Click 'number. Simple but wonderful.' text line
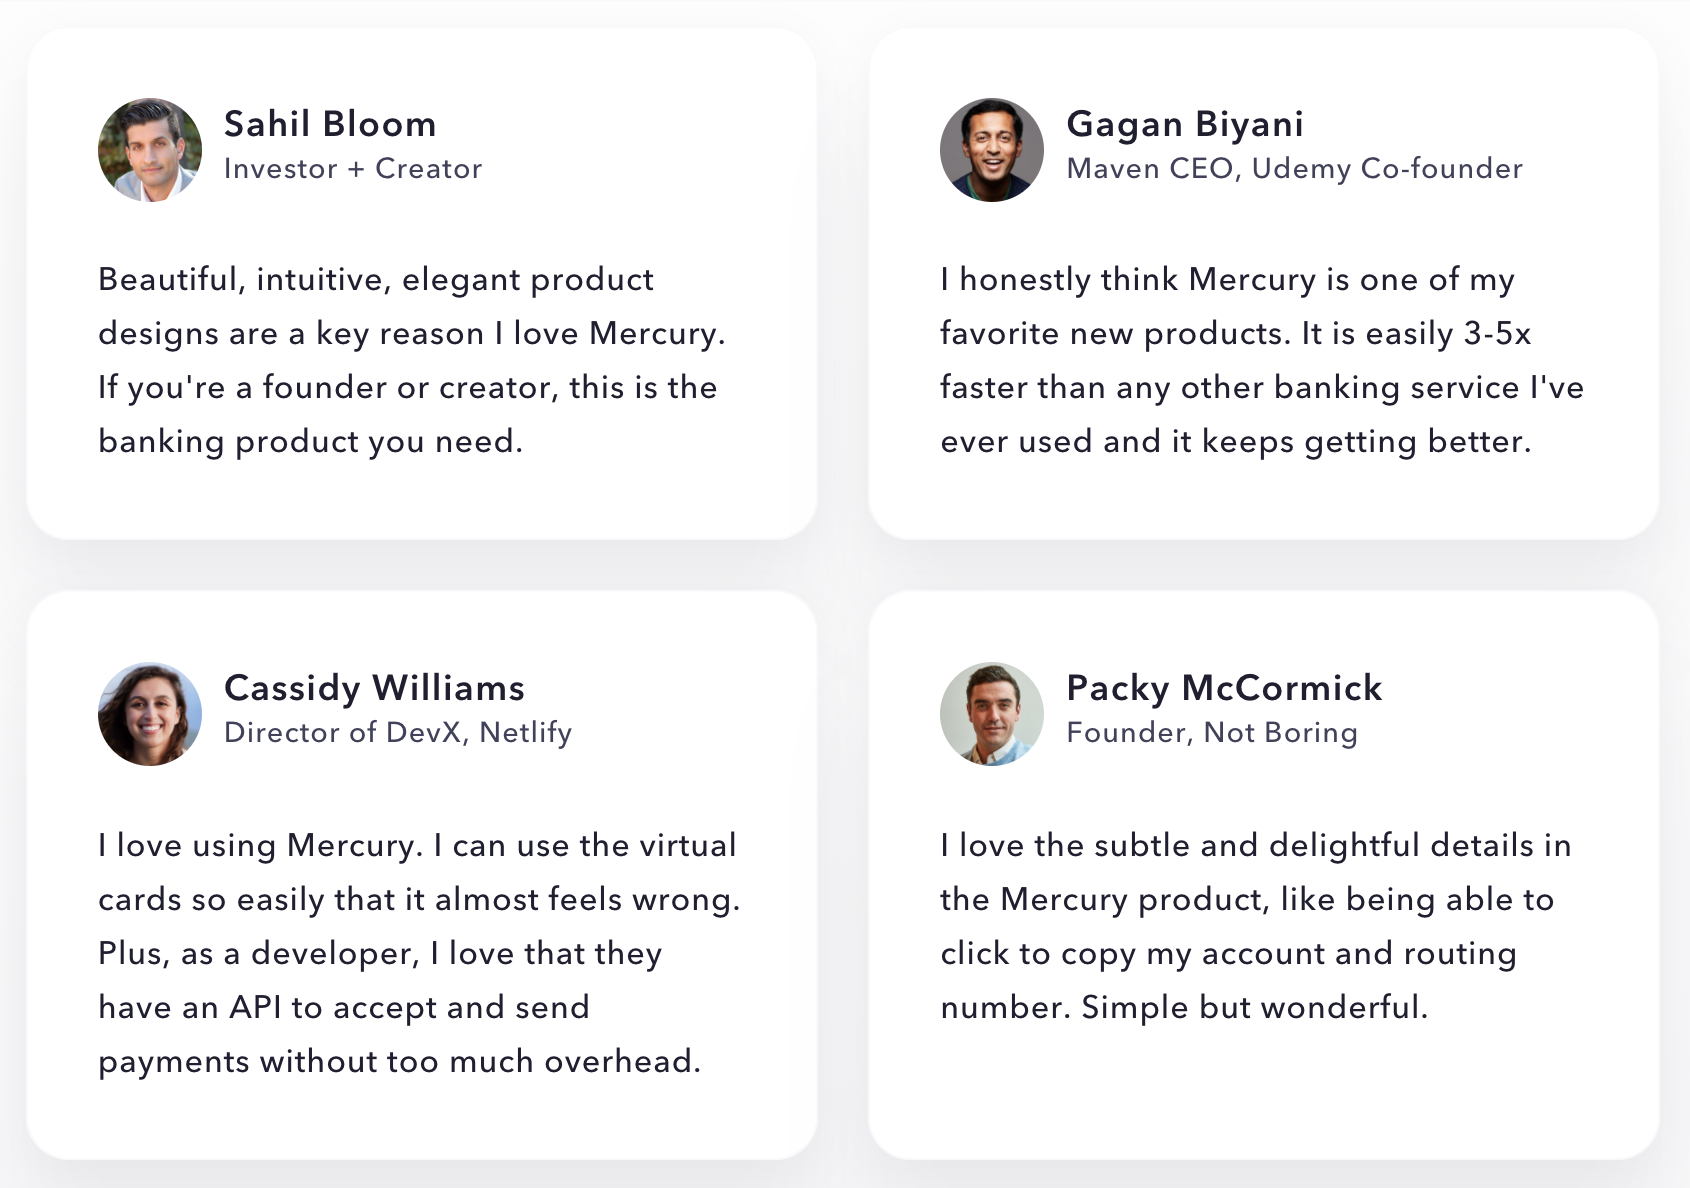The image size is (1690, 1188). (1184, 1007)
